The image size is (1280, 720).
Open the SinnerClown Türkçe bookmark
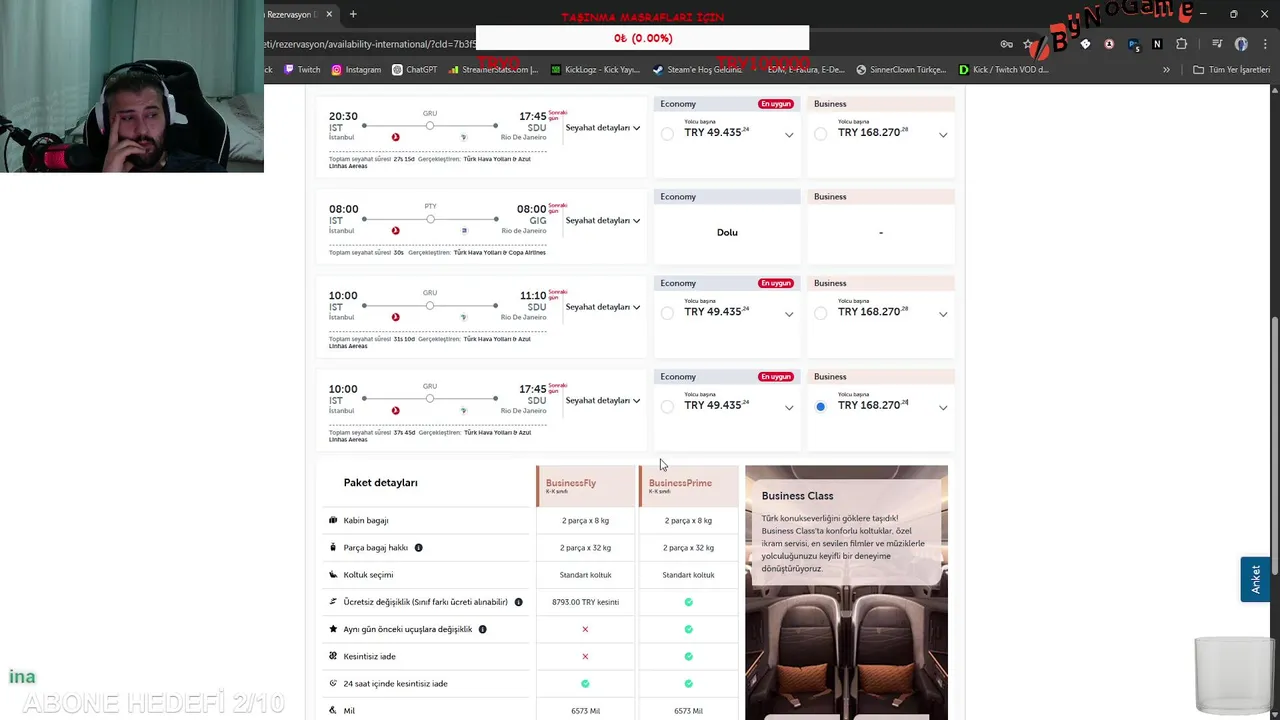901,70
